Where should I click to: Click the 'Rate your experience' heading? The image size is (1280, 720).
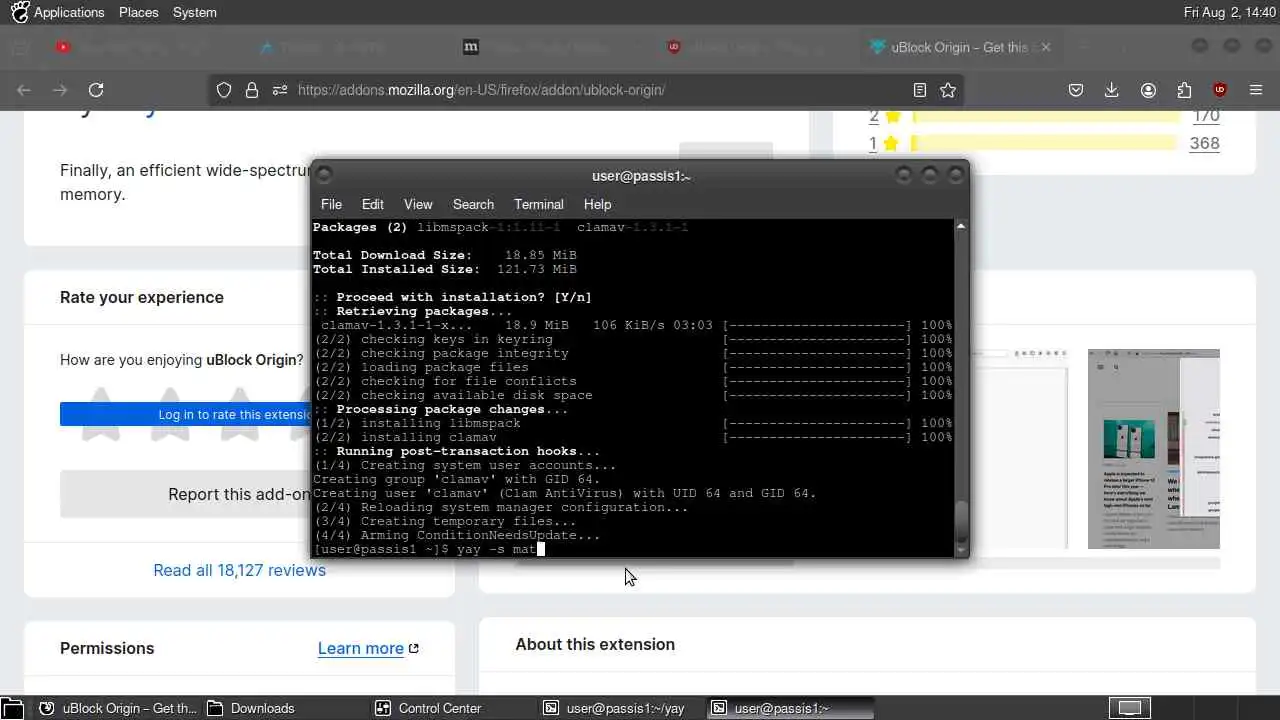click(142, 297)
